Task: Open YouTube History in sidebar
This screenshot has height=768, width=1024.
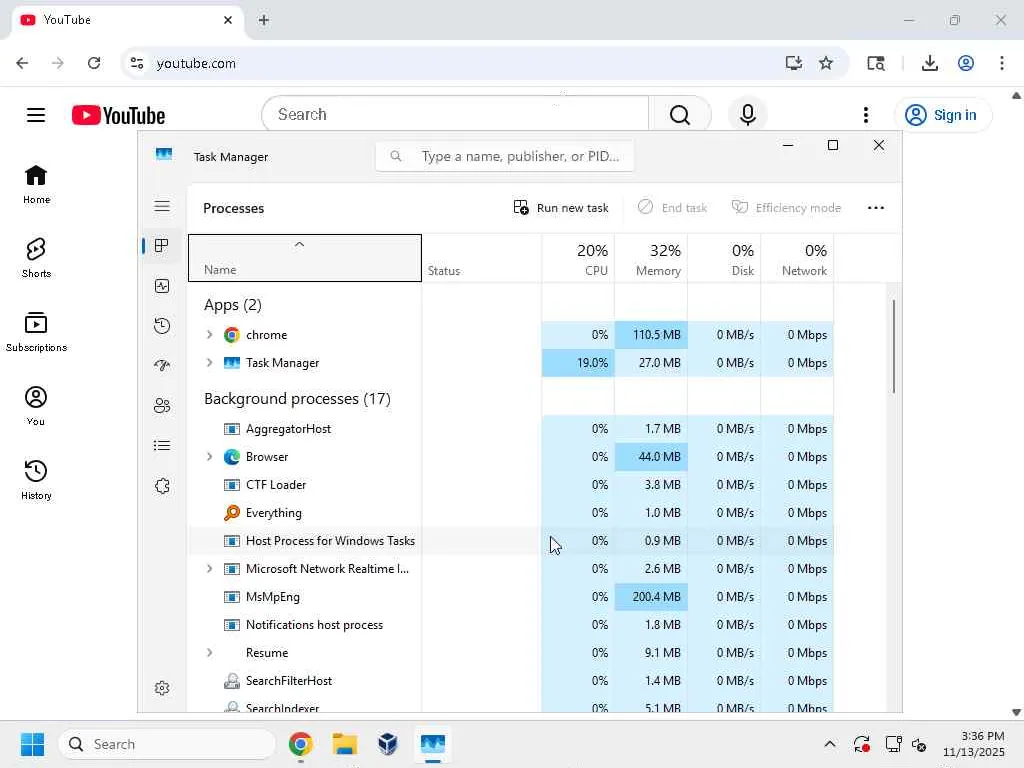Action: (36, 479)
